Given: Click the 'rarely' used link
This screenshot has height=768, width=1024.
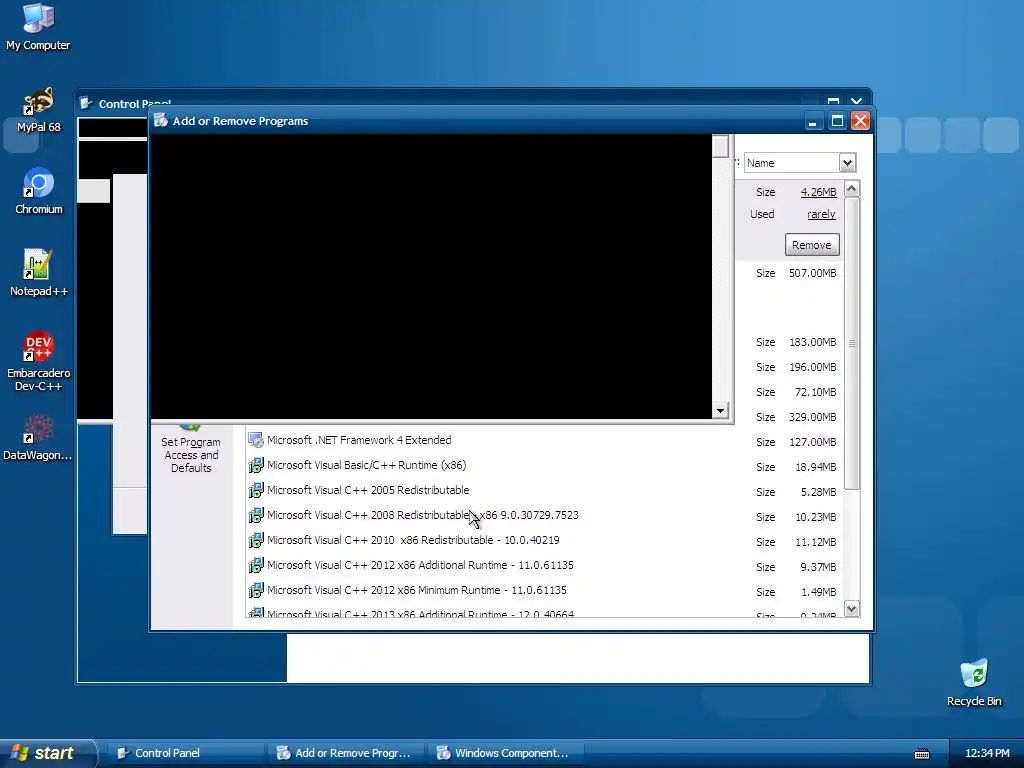Looking at the screenshot, I should point(821,214).
